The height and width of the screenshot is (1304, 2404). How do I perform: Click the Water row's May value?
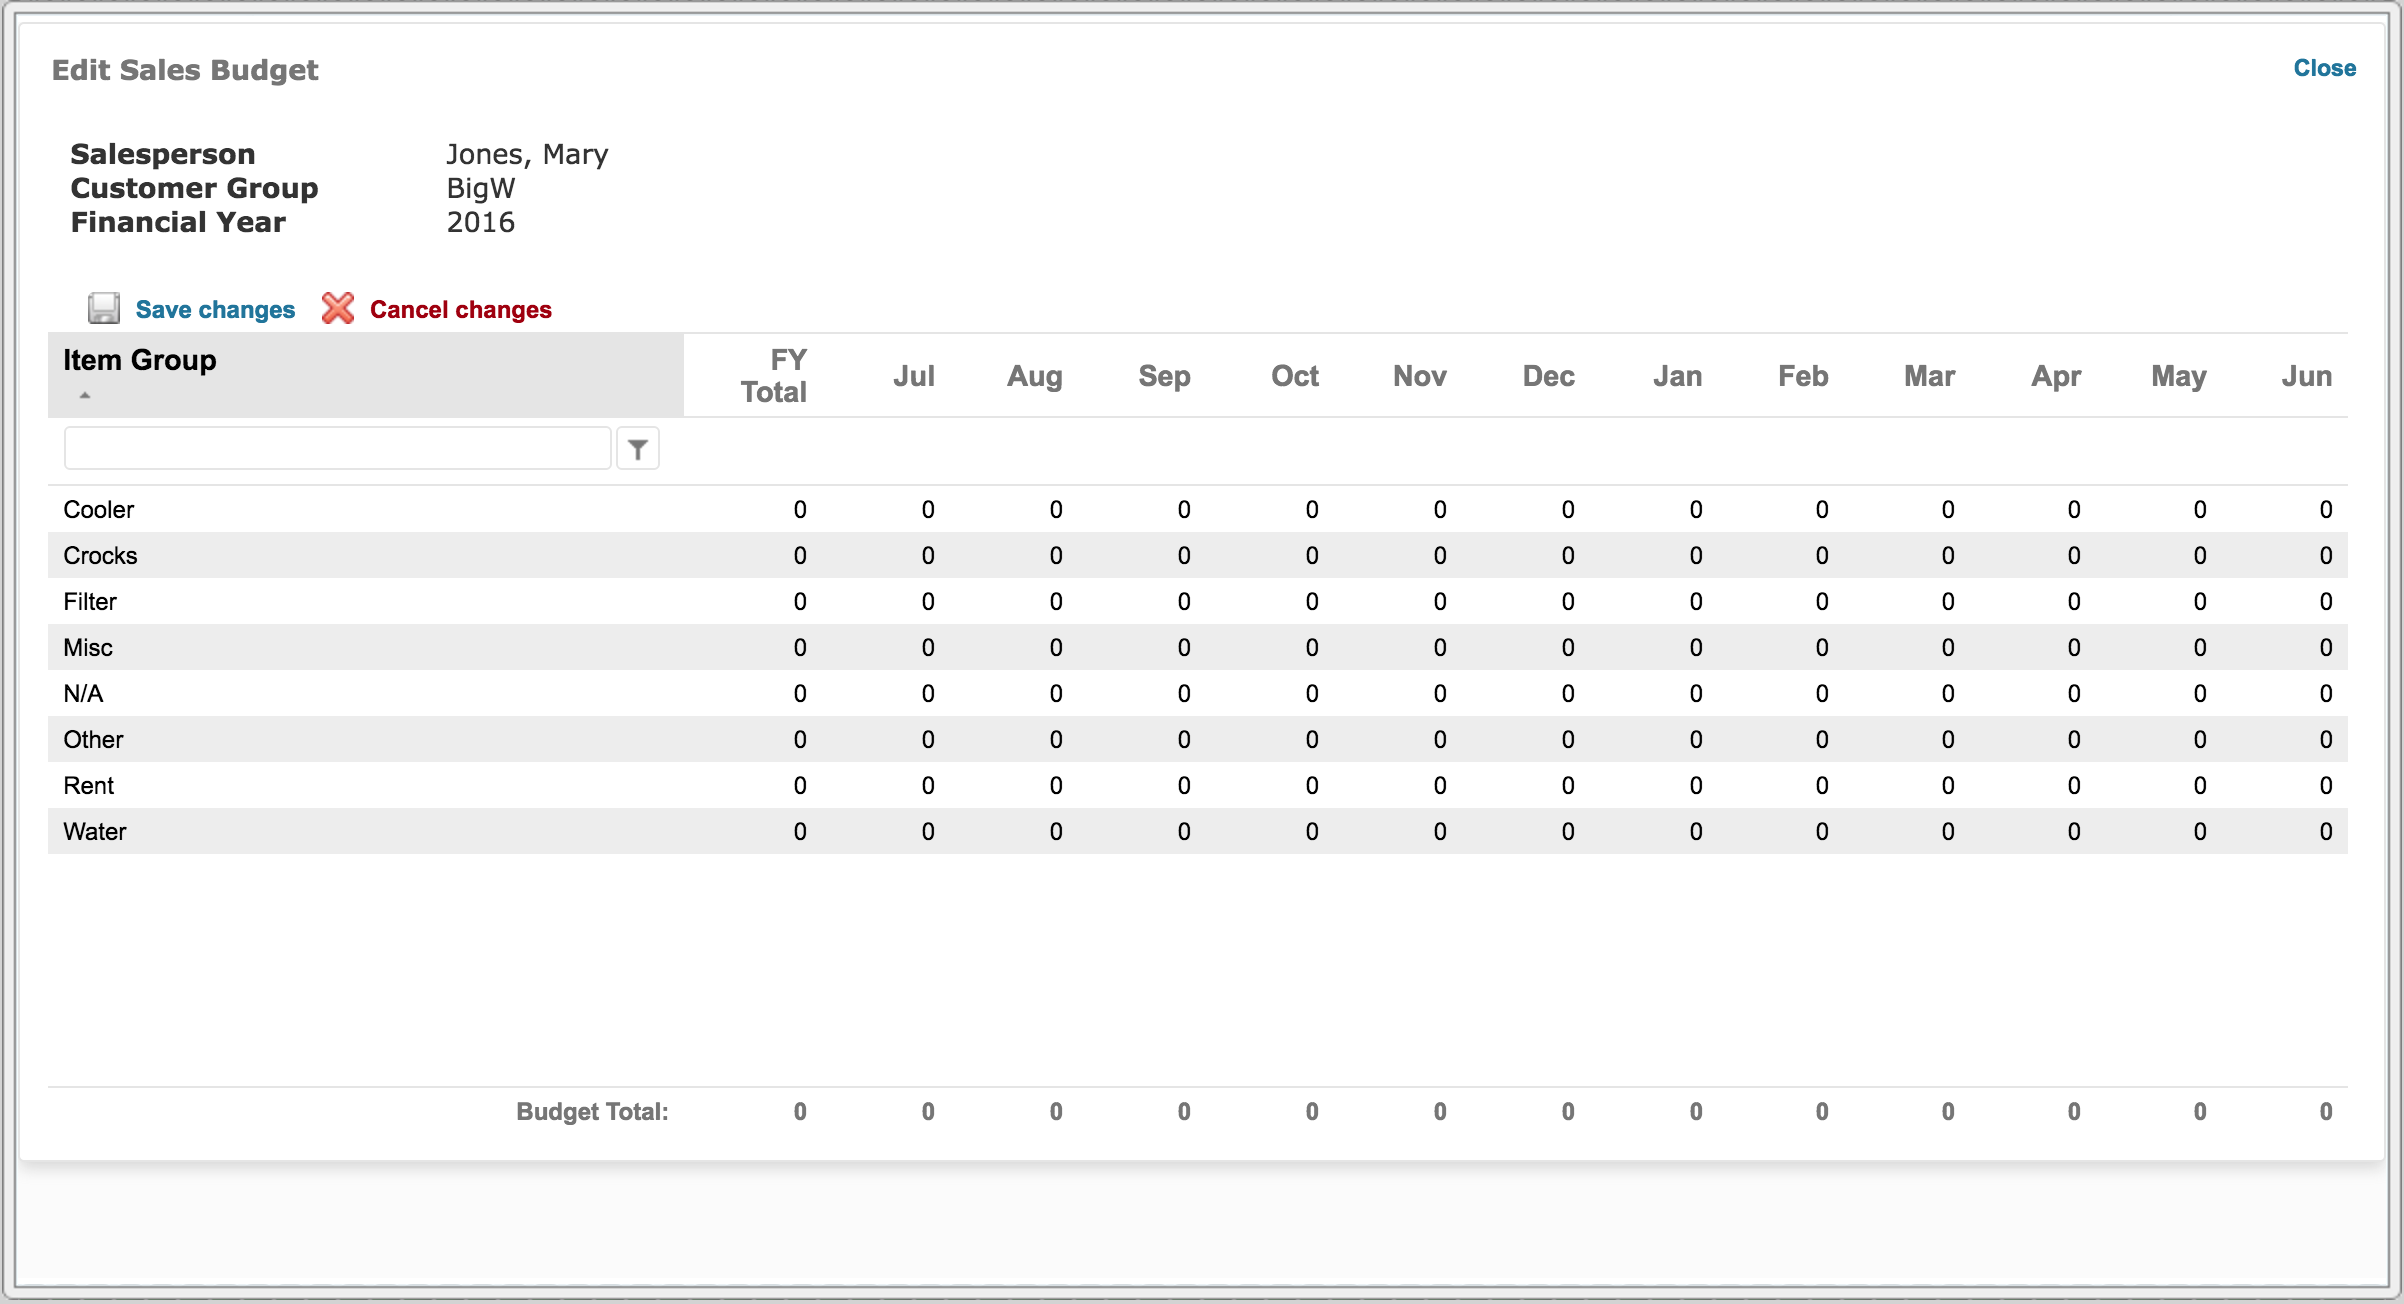[x=2200, y=832]
